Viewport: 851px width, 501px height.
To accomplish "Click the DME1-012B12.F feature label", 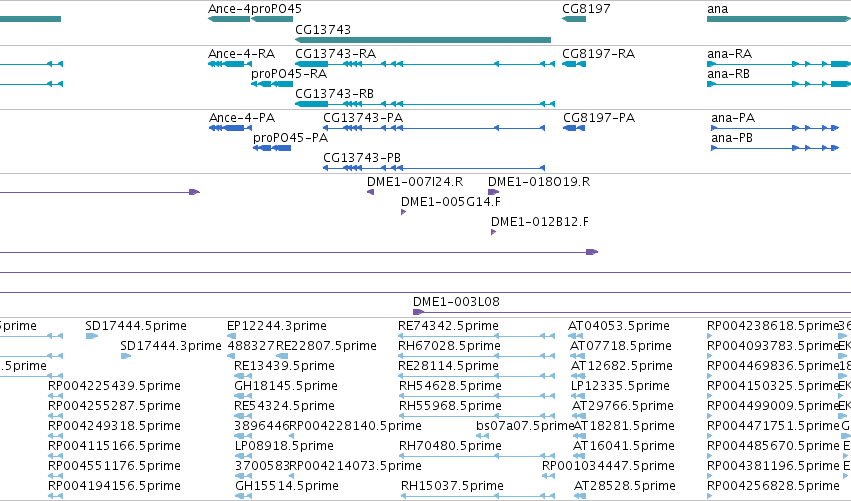I will point(540,222).
